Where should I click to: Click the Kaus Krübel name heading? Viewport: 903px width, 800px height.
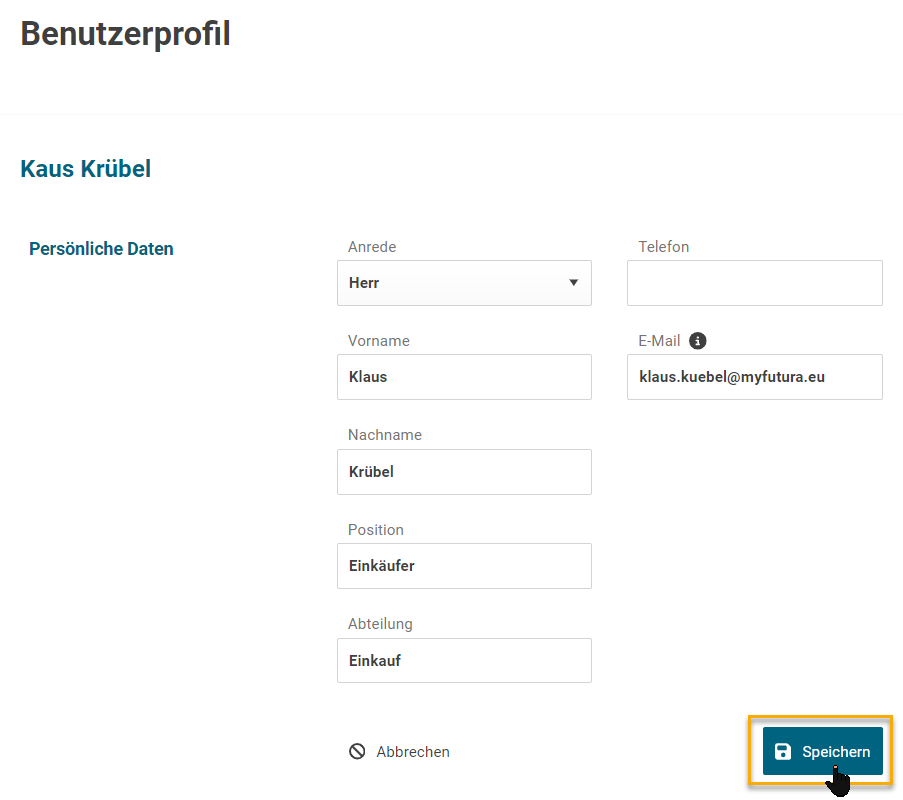coord(86,169)
